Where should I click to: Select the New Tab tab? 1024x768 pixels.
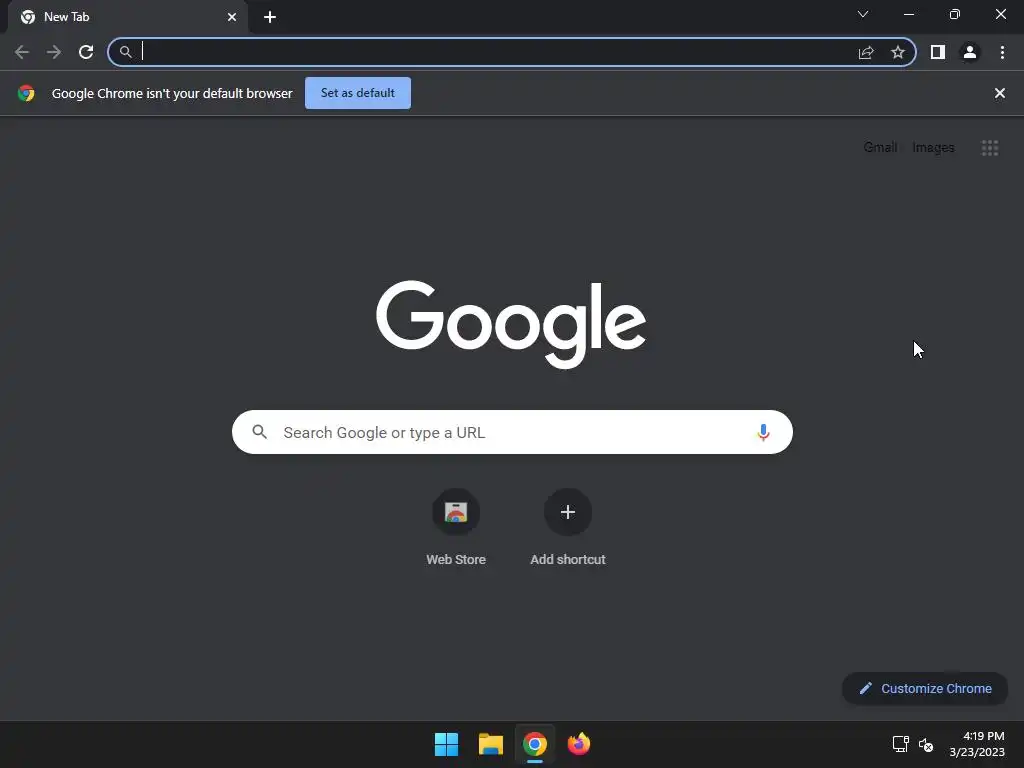128,17
